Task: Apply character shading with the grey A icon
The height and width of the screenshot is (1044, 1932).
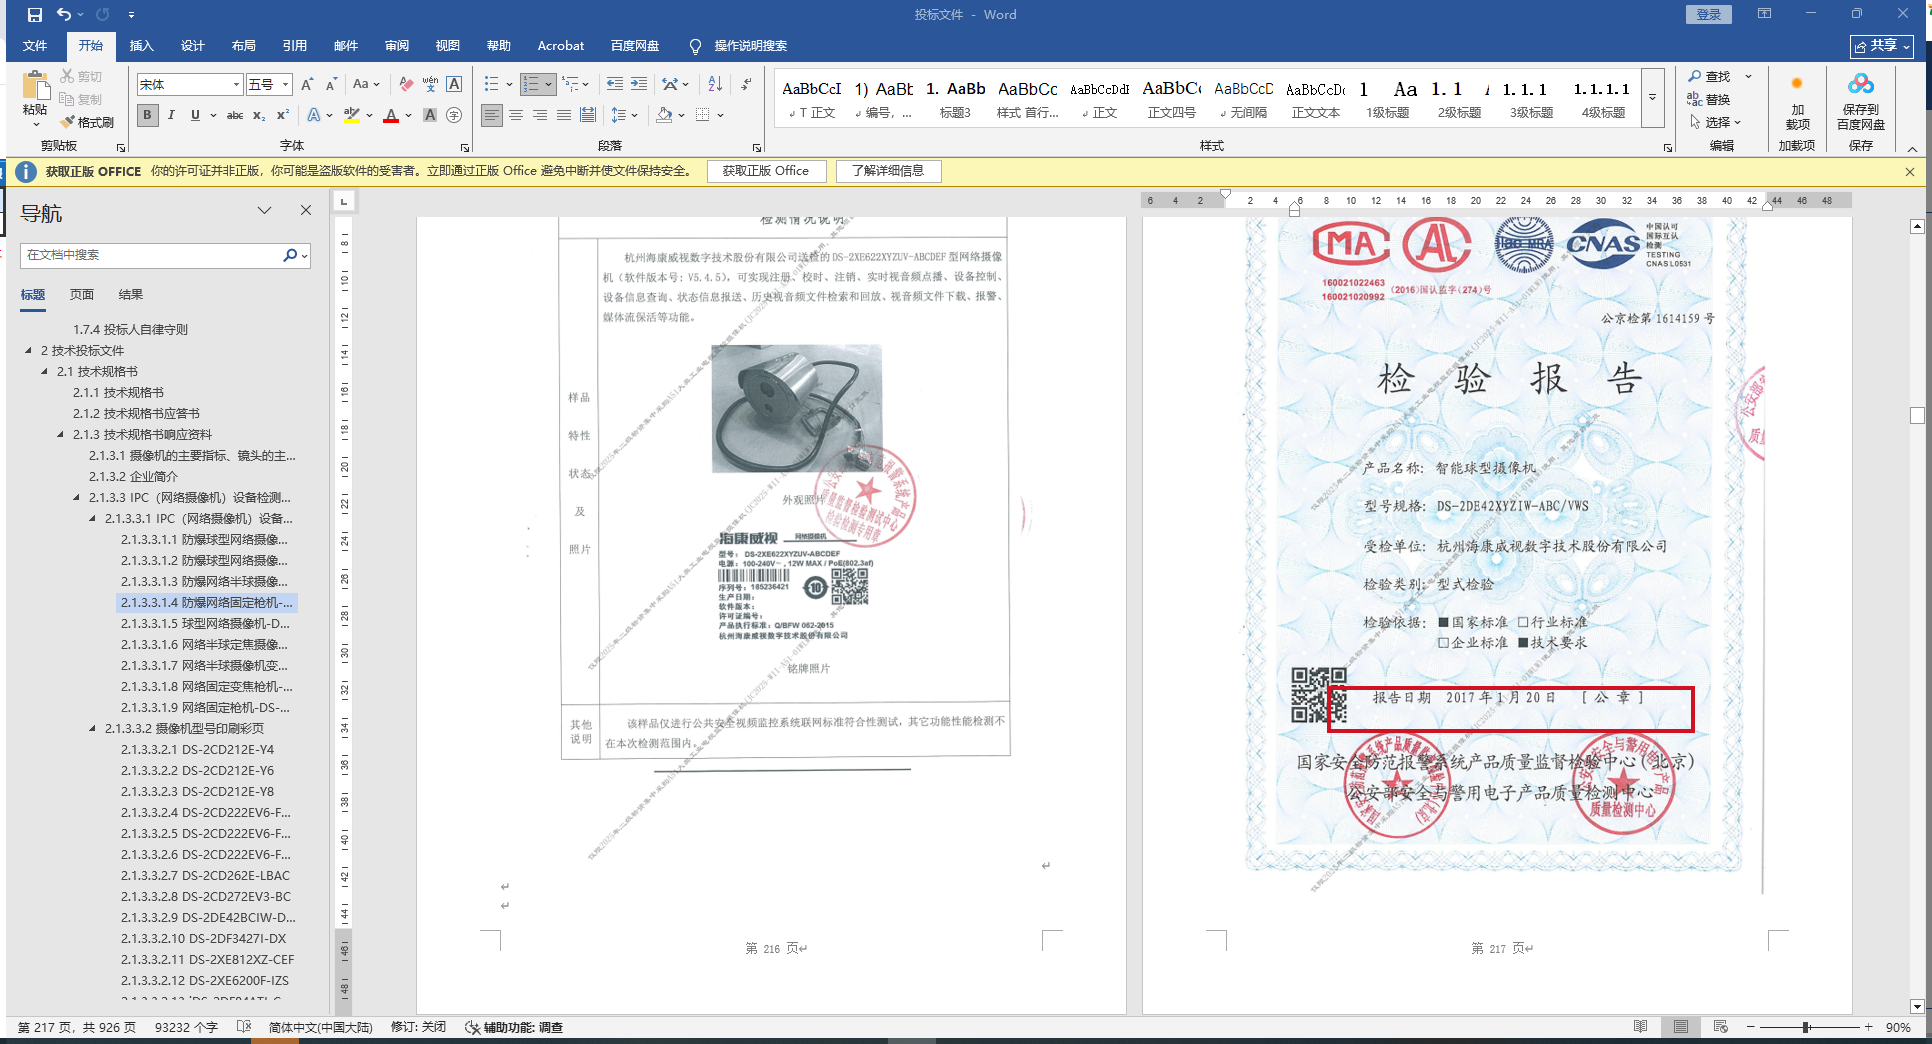Action: (x=430, y=115)
